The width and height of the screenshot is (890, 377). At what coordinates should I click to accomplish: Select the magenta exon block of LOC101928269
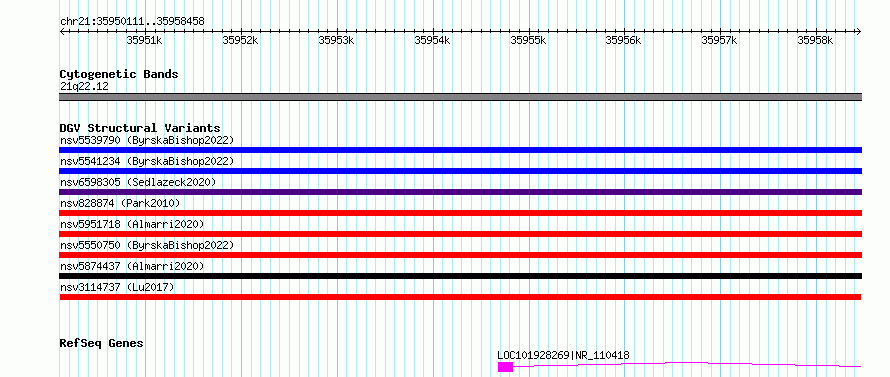505,367
